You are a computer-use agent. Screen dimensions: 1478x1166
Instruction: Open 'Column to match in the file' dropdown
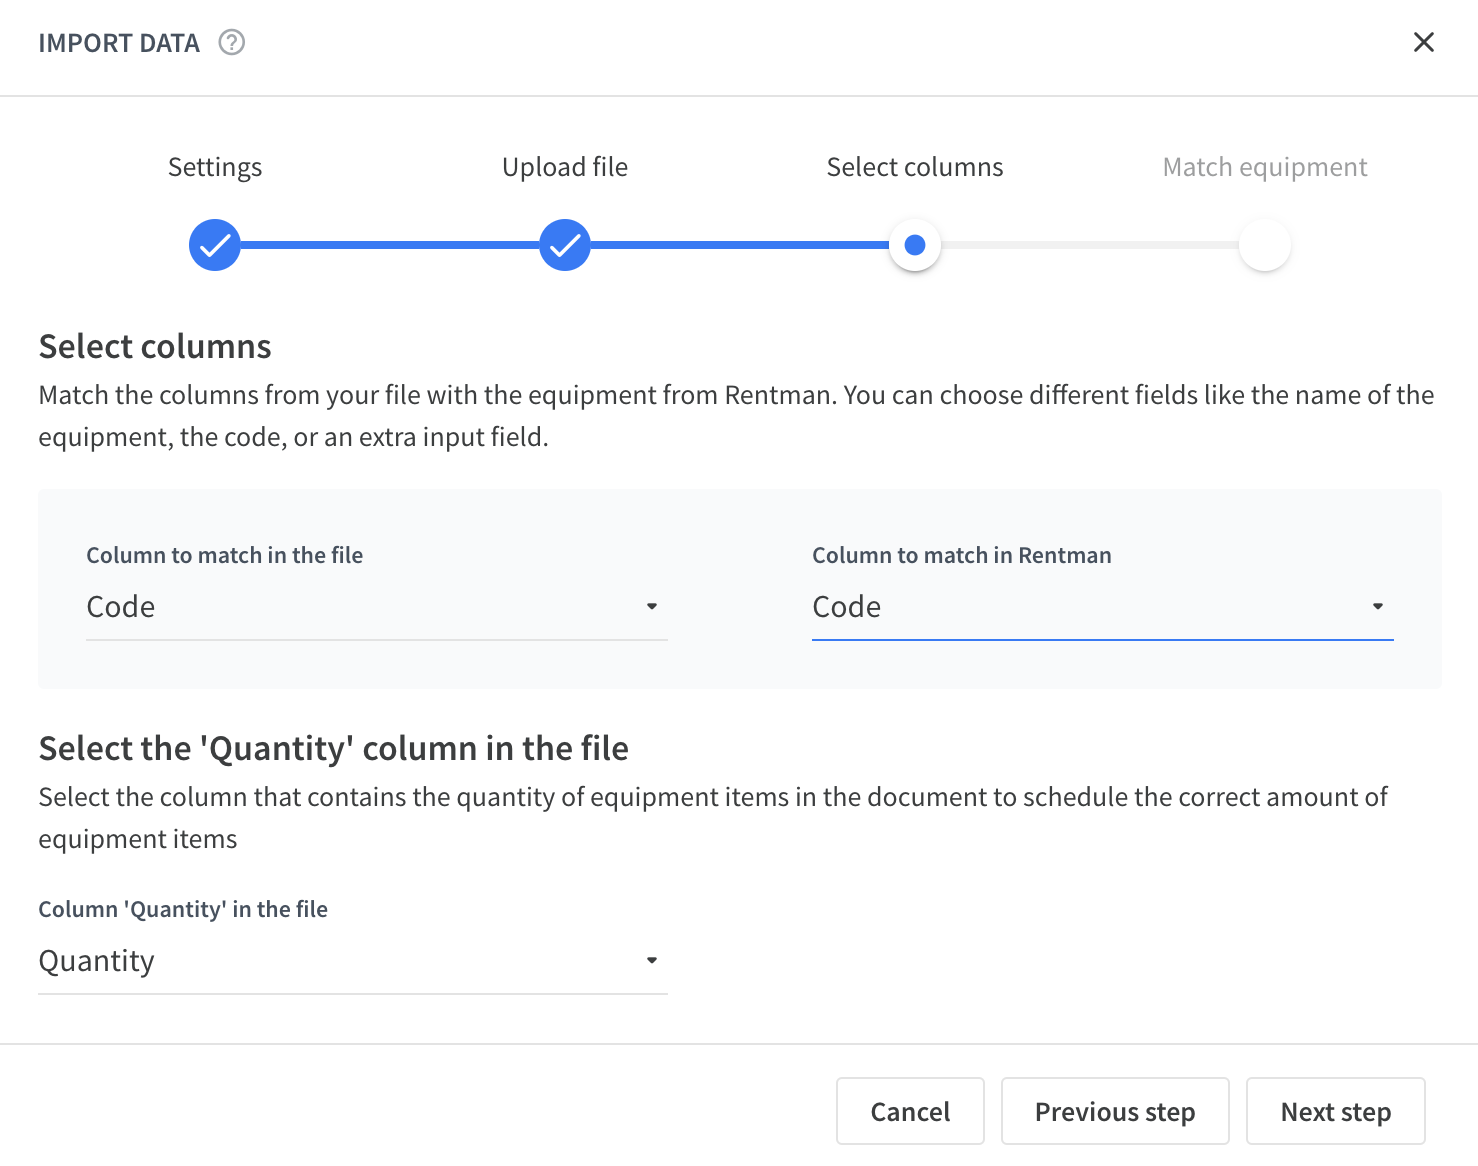[x=377, y=607]
